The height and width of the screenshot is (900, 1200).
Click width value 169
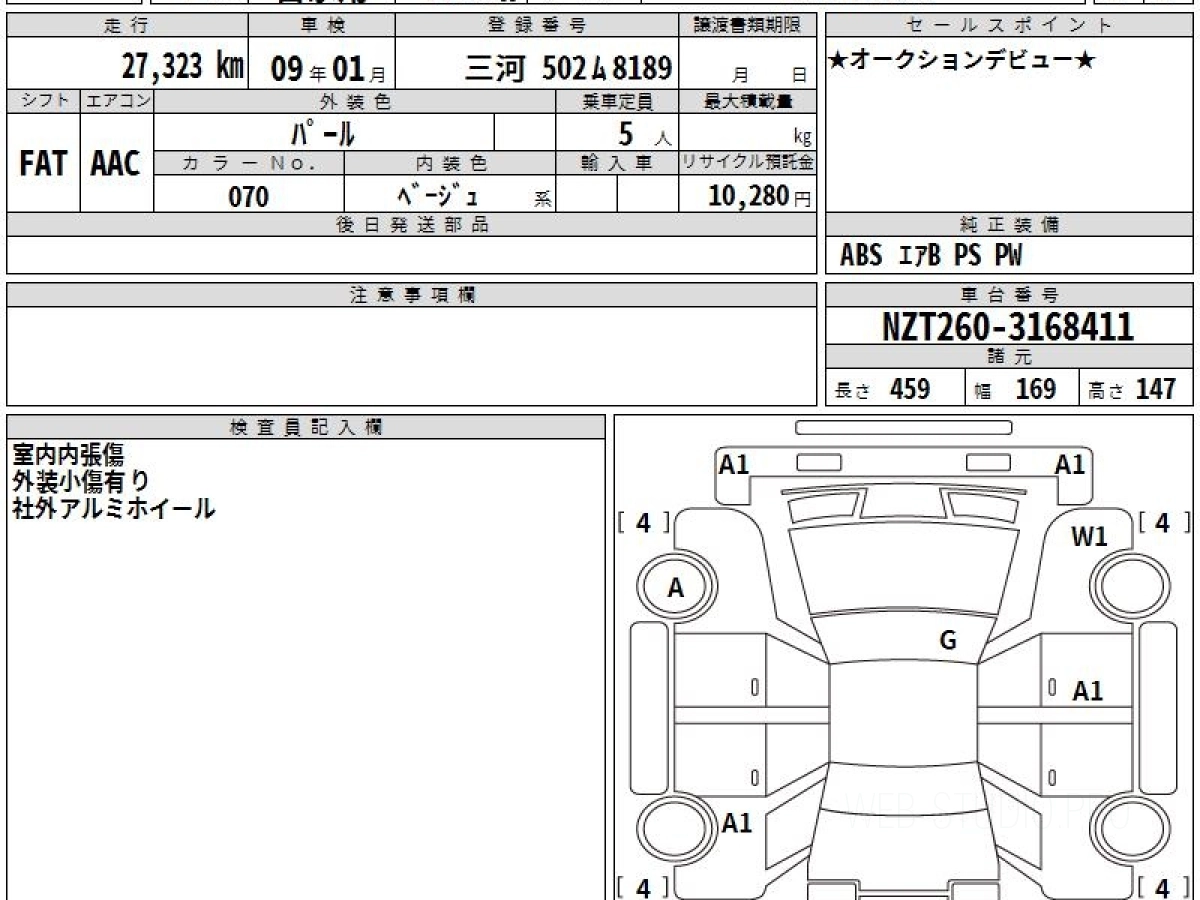coord(1035,389)
